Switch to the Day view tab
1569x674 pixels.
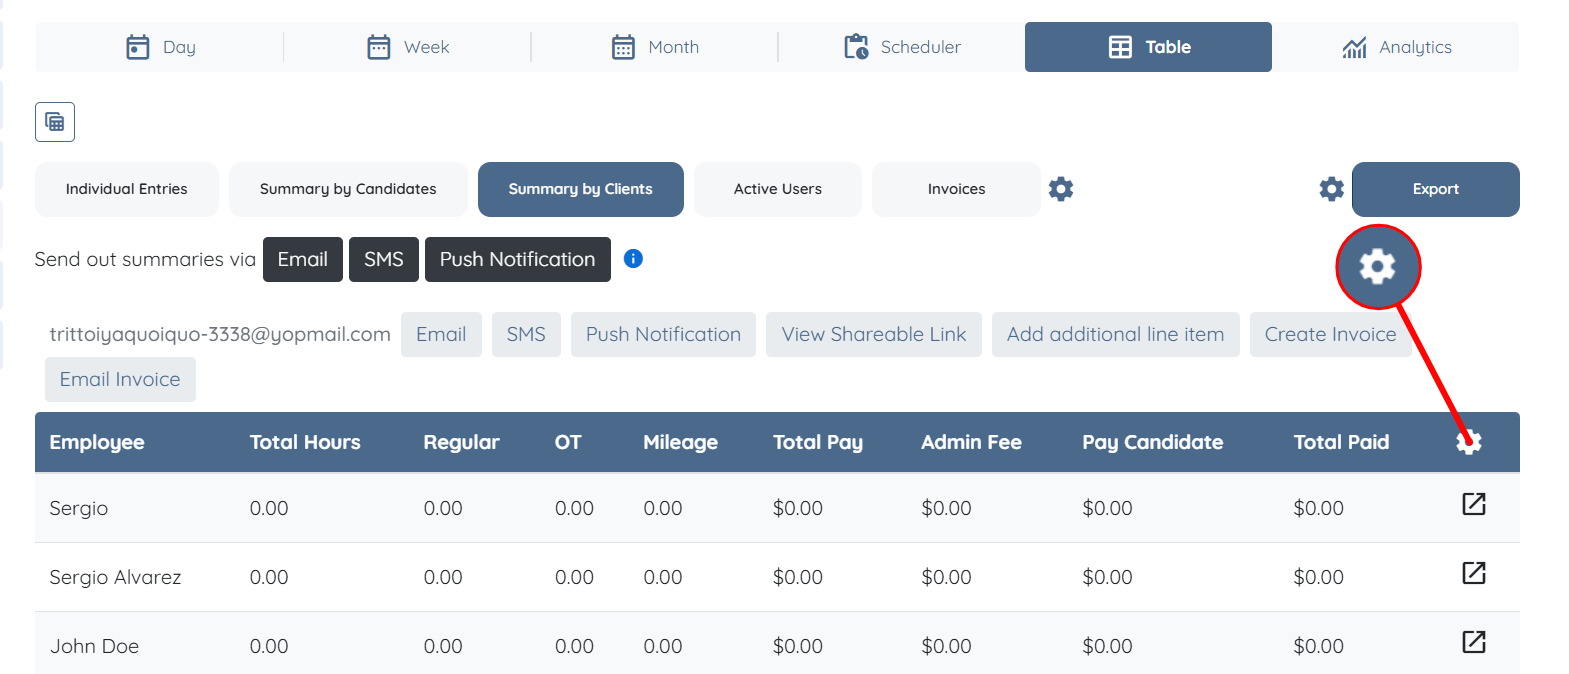pyautogui.click(x=160, y=47)
